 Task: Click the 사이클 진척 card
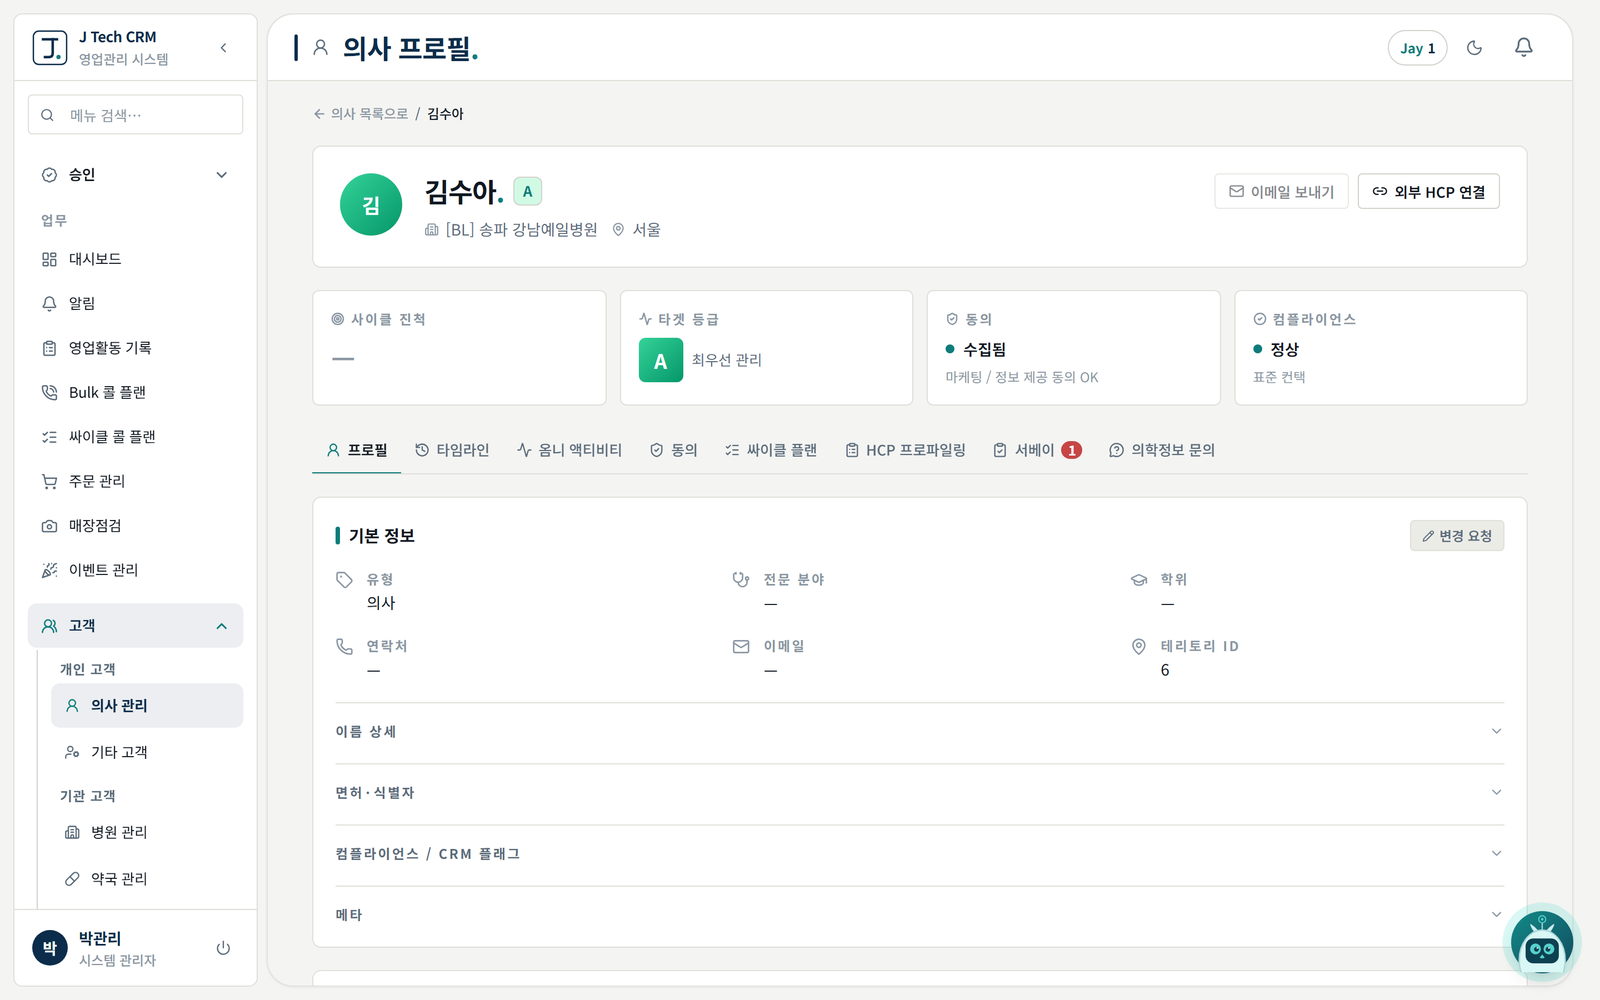point(459,348)
